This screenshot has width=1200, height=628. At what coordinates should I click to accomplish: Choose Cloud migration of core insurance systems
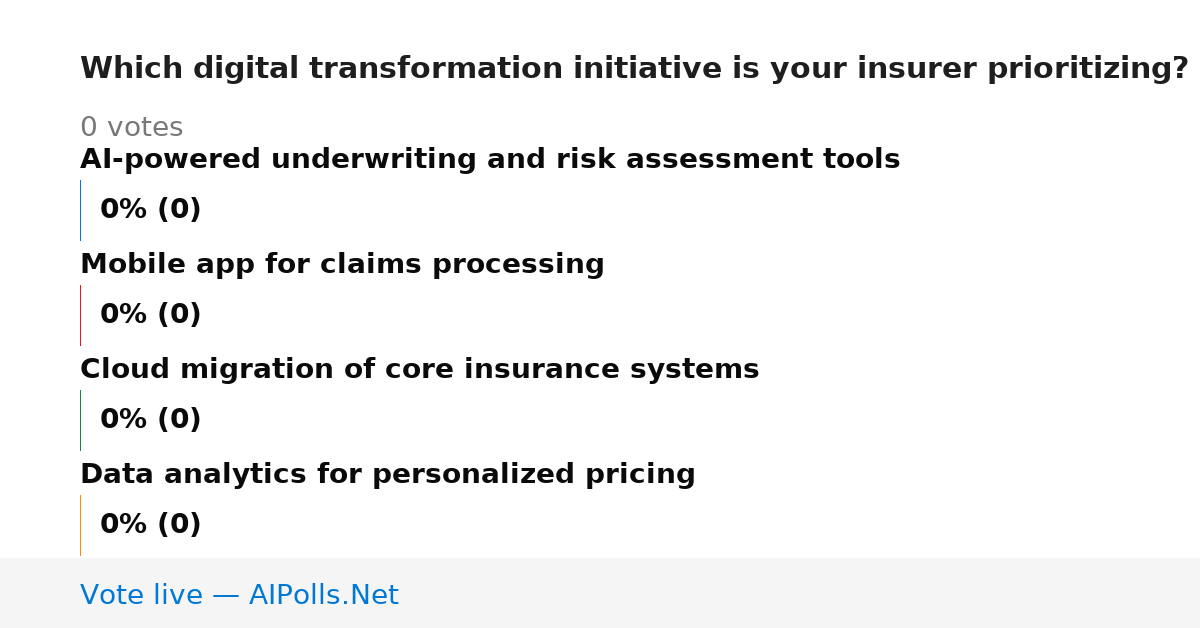[x=420, y=370]
